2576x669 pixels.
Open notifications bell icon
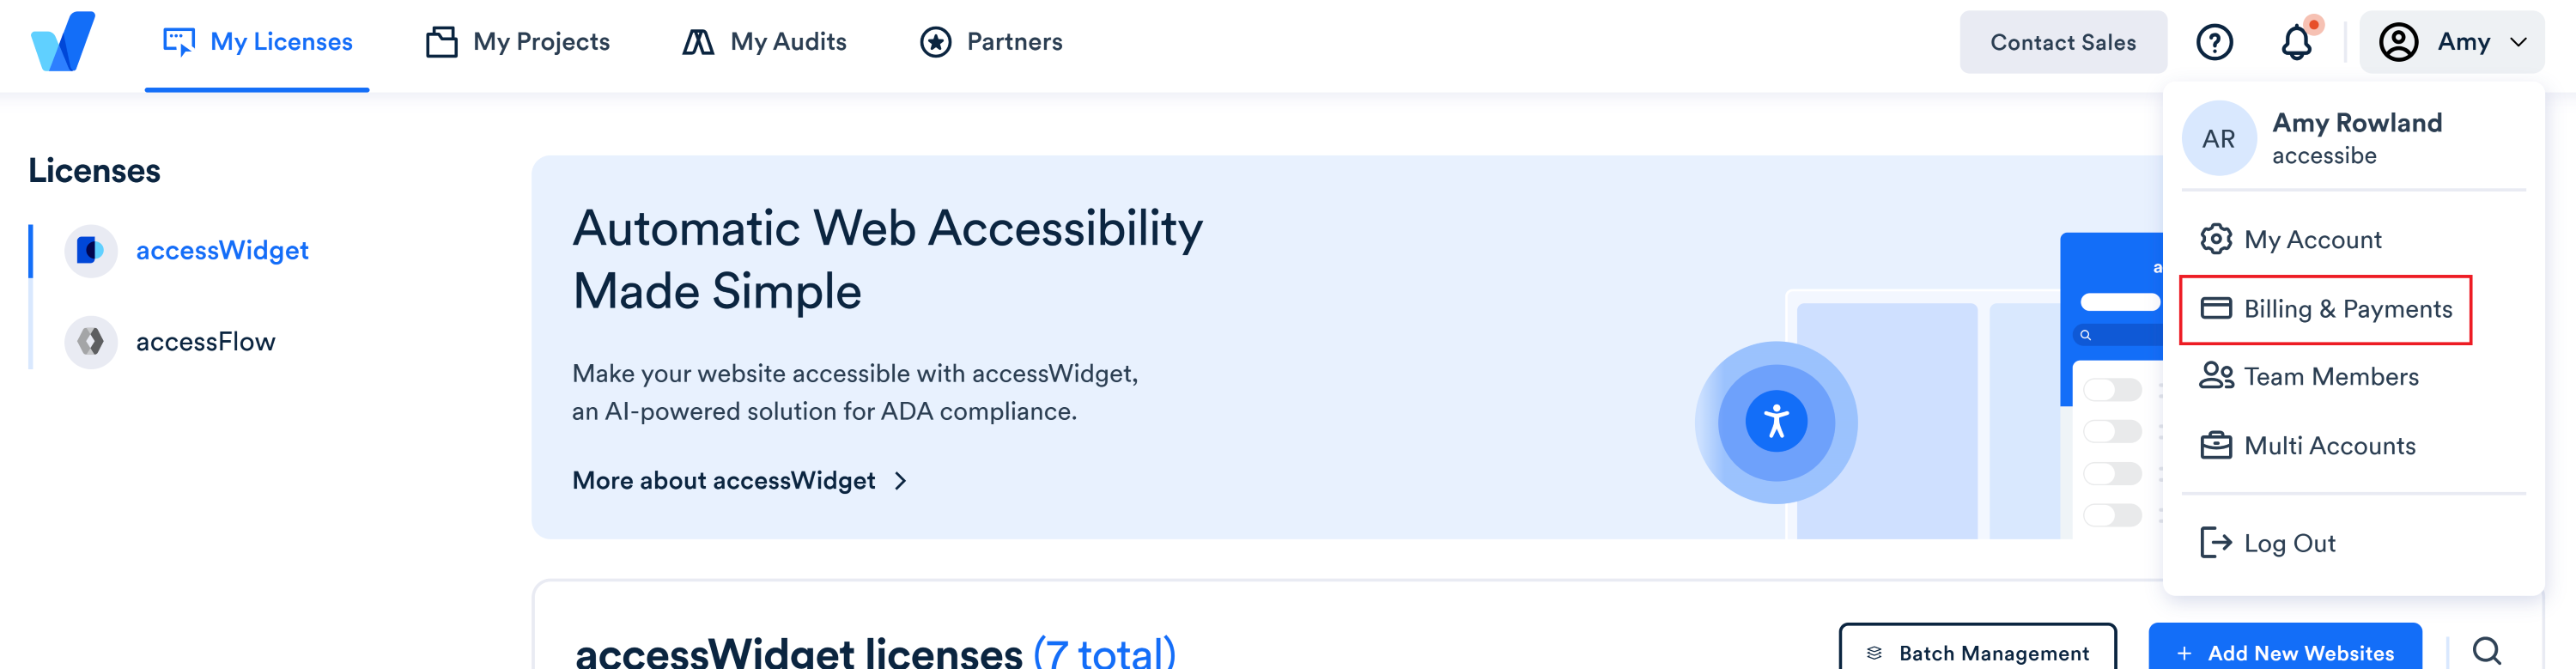pos(2296,42)
